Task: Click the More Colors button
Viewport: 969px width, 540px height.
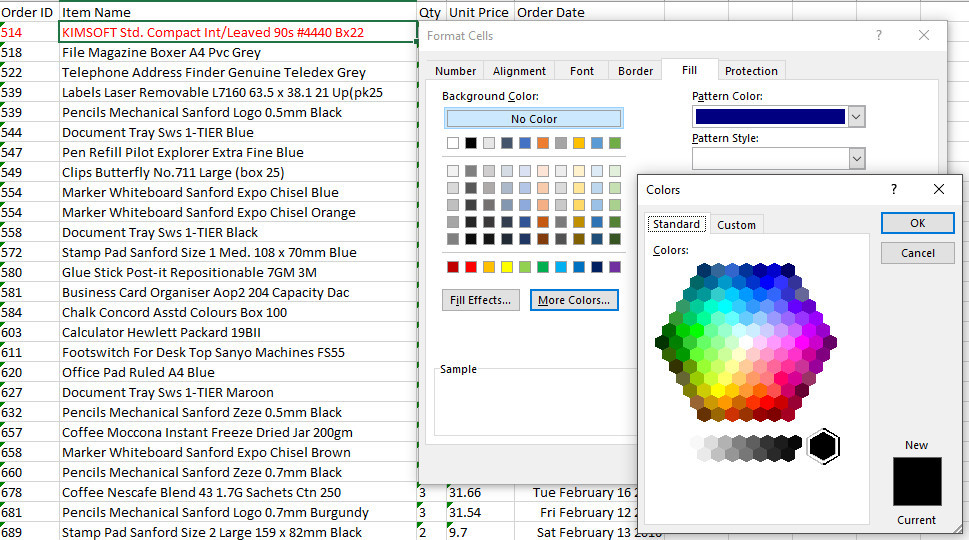Action: pyautogui.click(x=573, y=300)
